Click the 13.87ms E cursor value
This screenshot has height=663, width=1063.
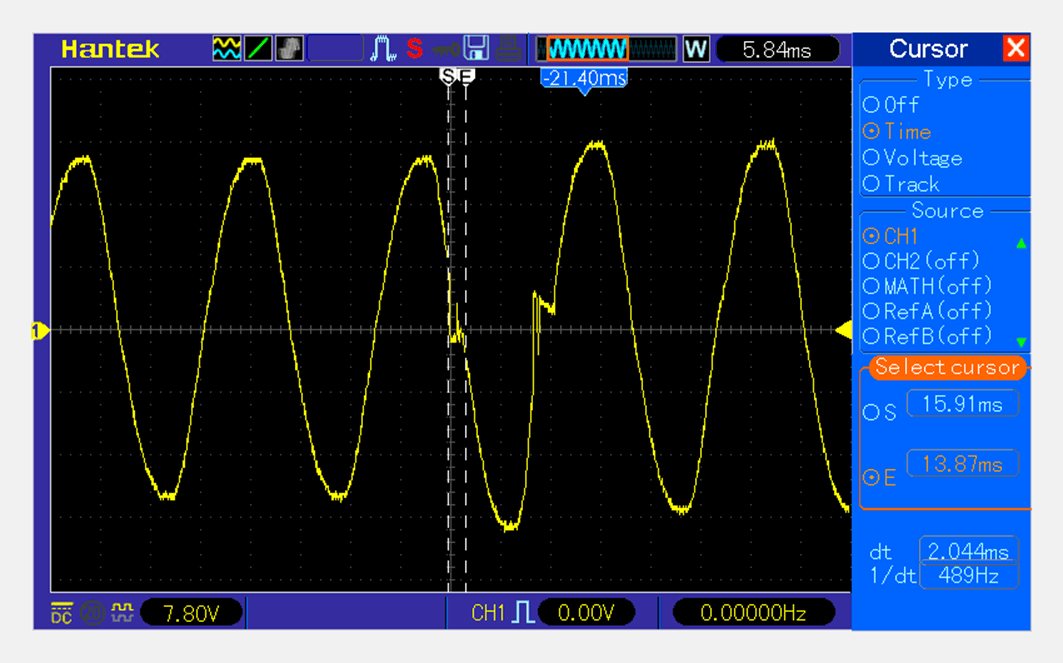pos(963,464)
